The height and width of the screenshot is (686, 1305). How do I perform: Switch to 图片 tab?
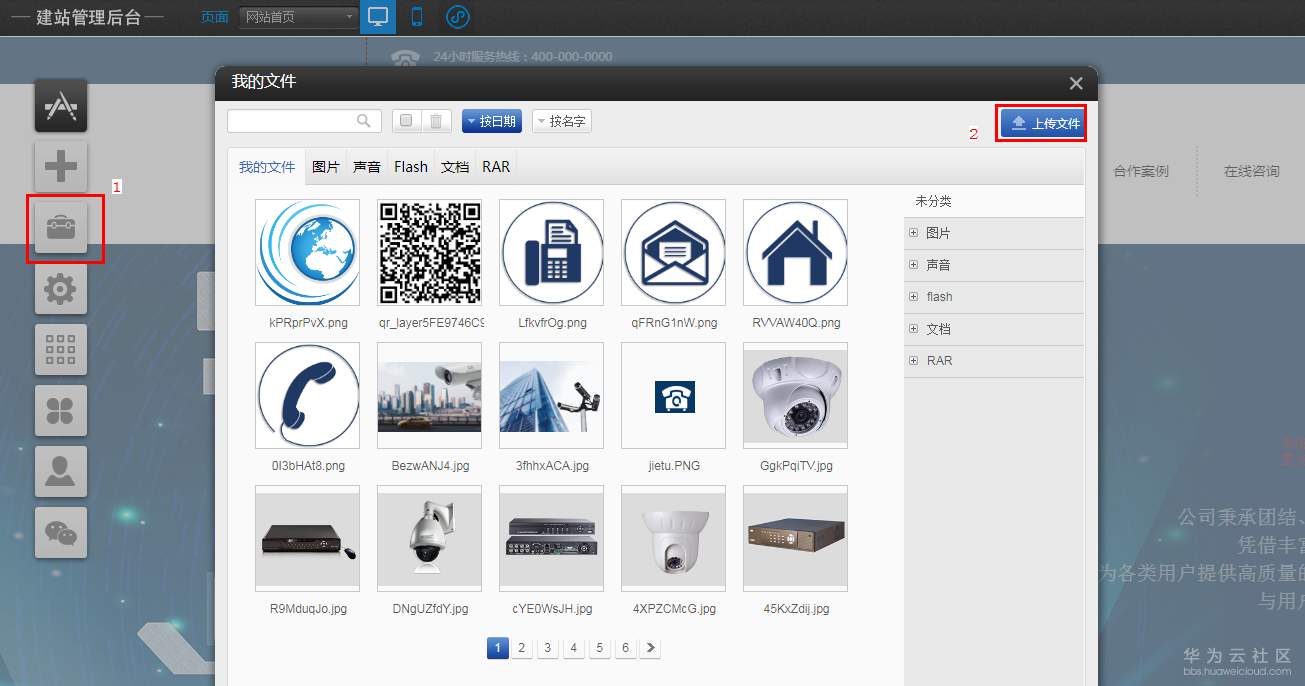click(x=326, y=167)
